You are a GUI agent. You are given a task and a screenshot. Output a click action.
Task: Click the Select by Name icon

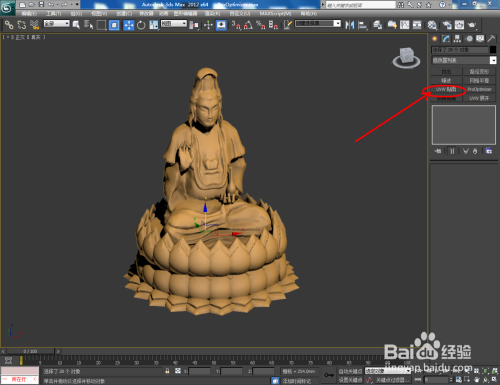click(x=89, y=25)
